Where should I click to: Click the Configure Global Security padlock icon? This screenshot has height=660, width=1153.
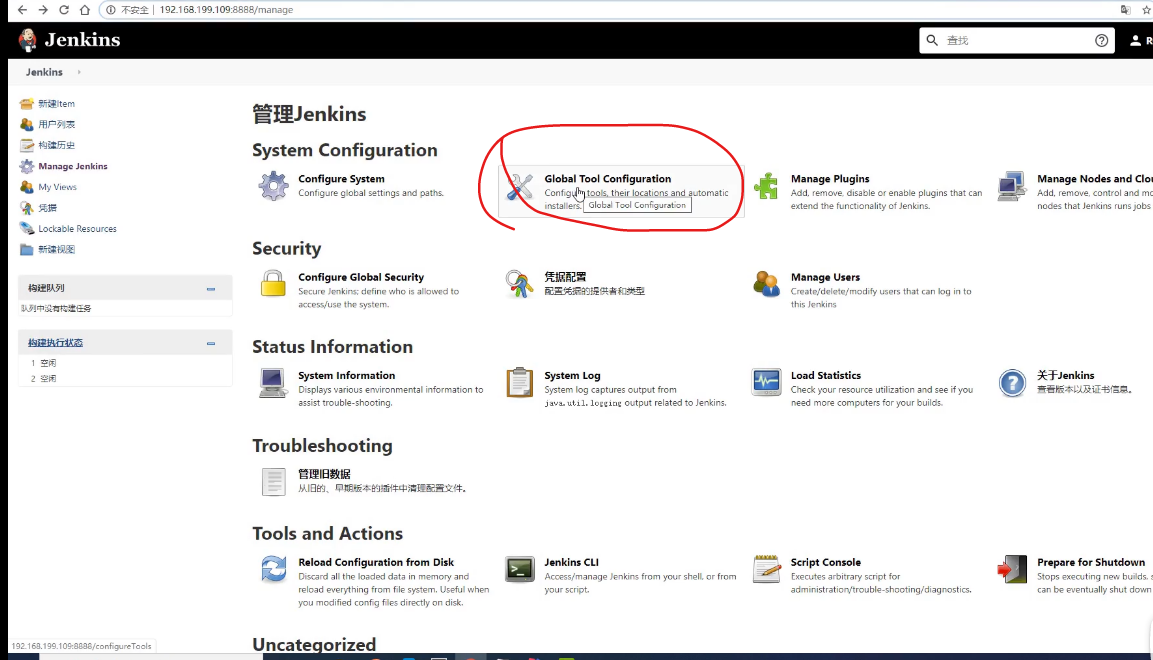pos(273,284)
